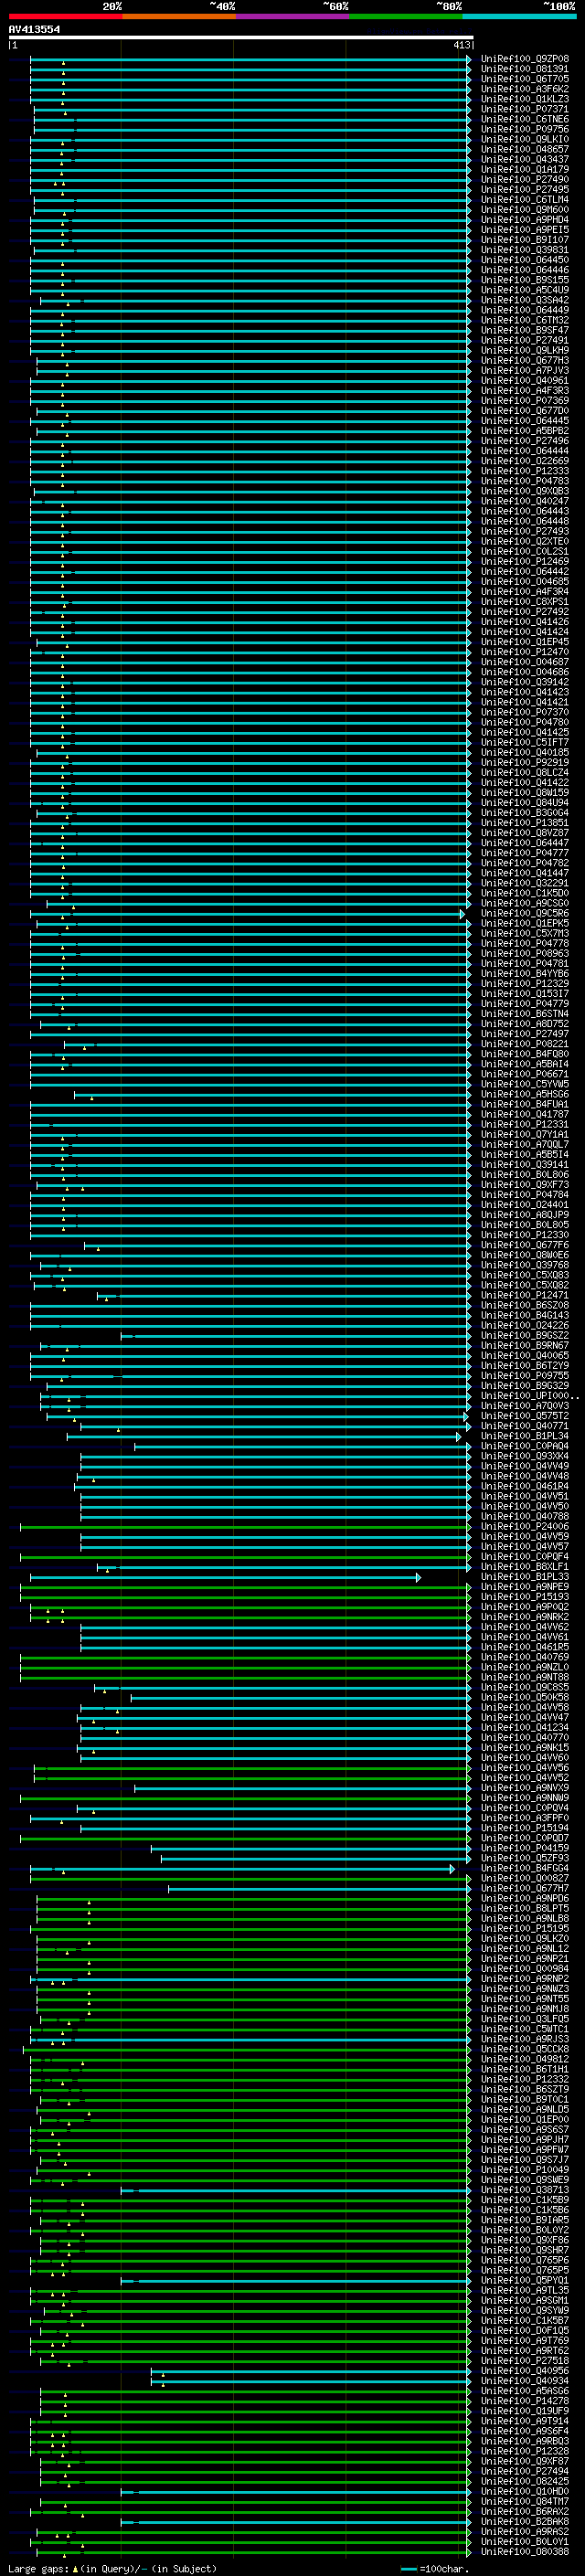Viewport: 585px width, 2576px height.
Task: Select the UniRef100_Q50K58 label
Action: pyautogui.click(x=524, y=1697)
